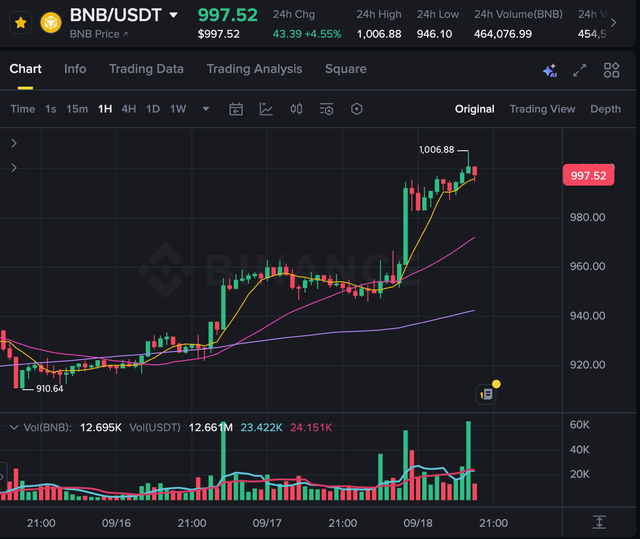Viewport: 640px width, 539px height.
Task: Open the AI sparkle assistant icon
Action: click(550, 71)
